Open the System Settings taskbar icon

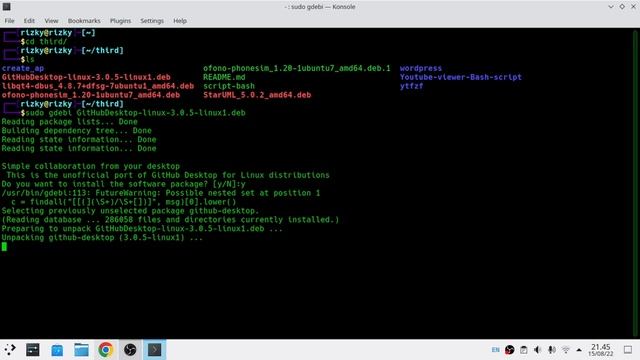tap(33, 349)
